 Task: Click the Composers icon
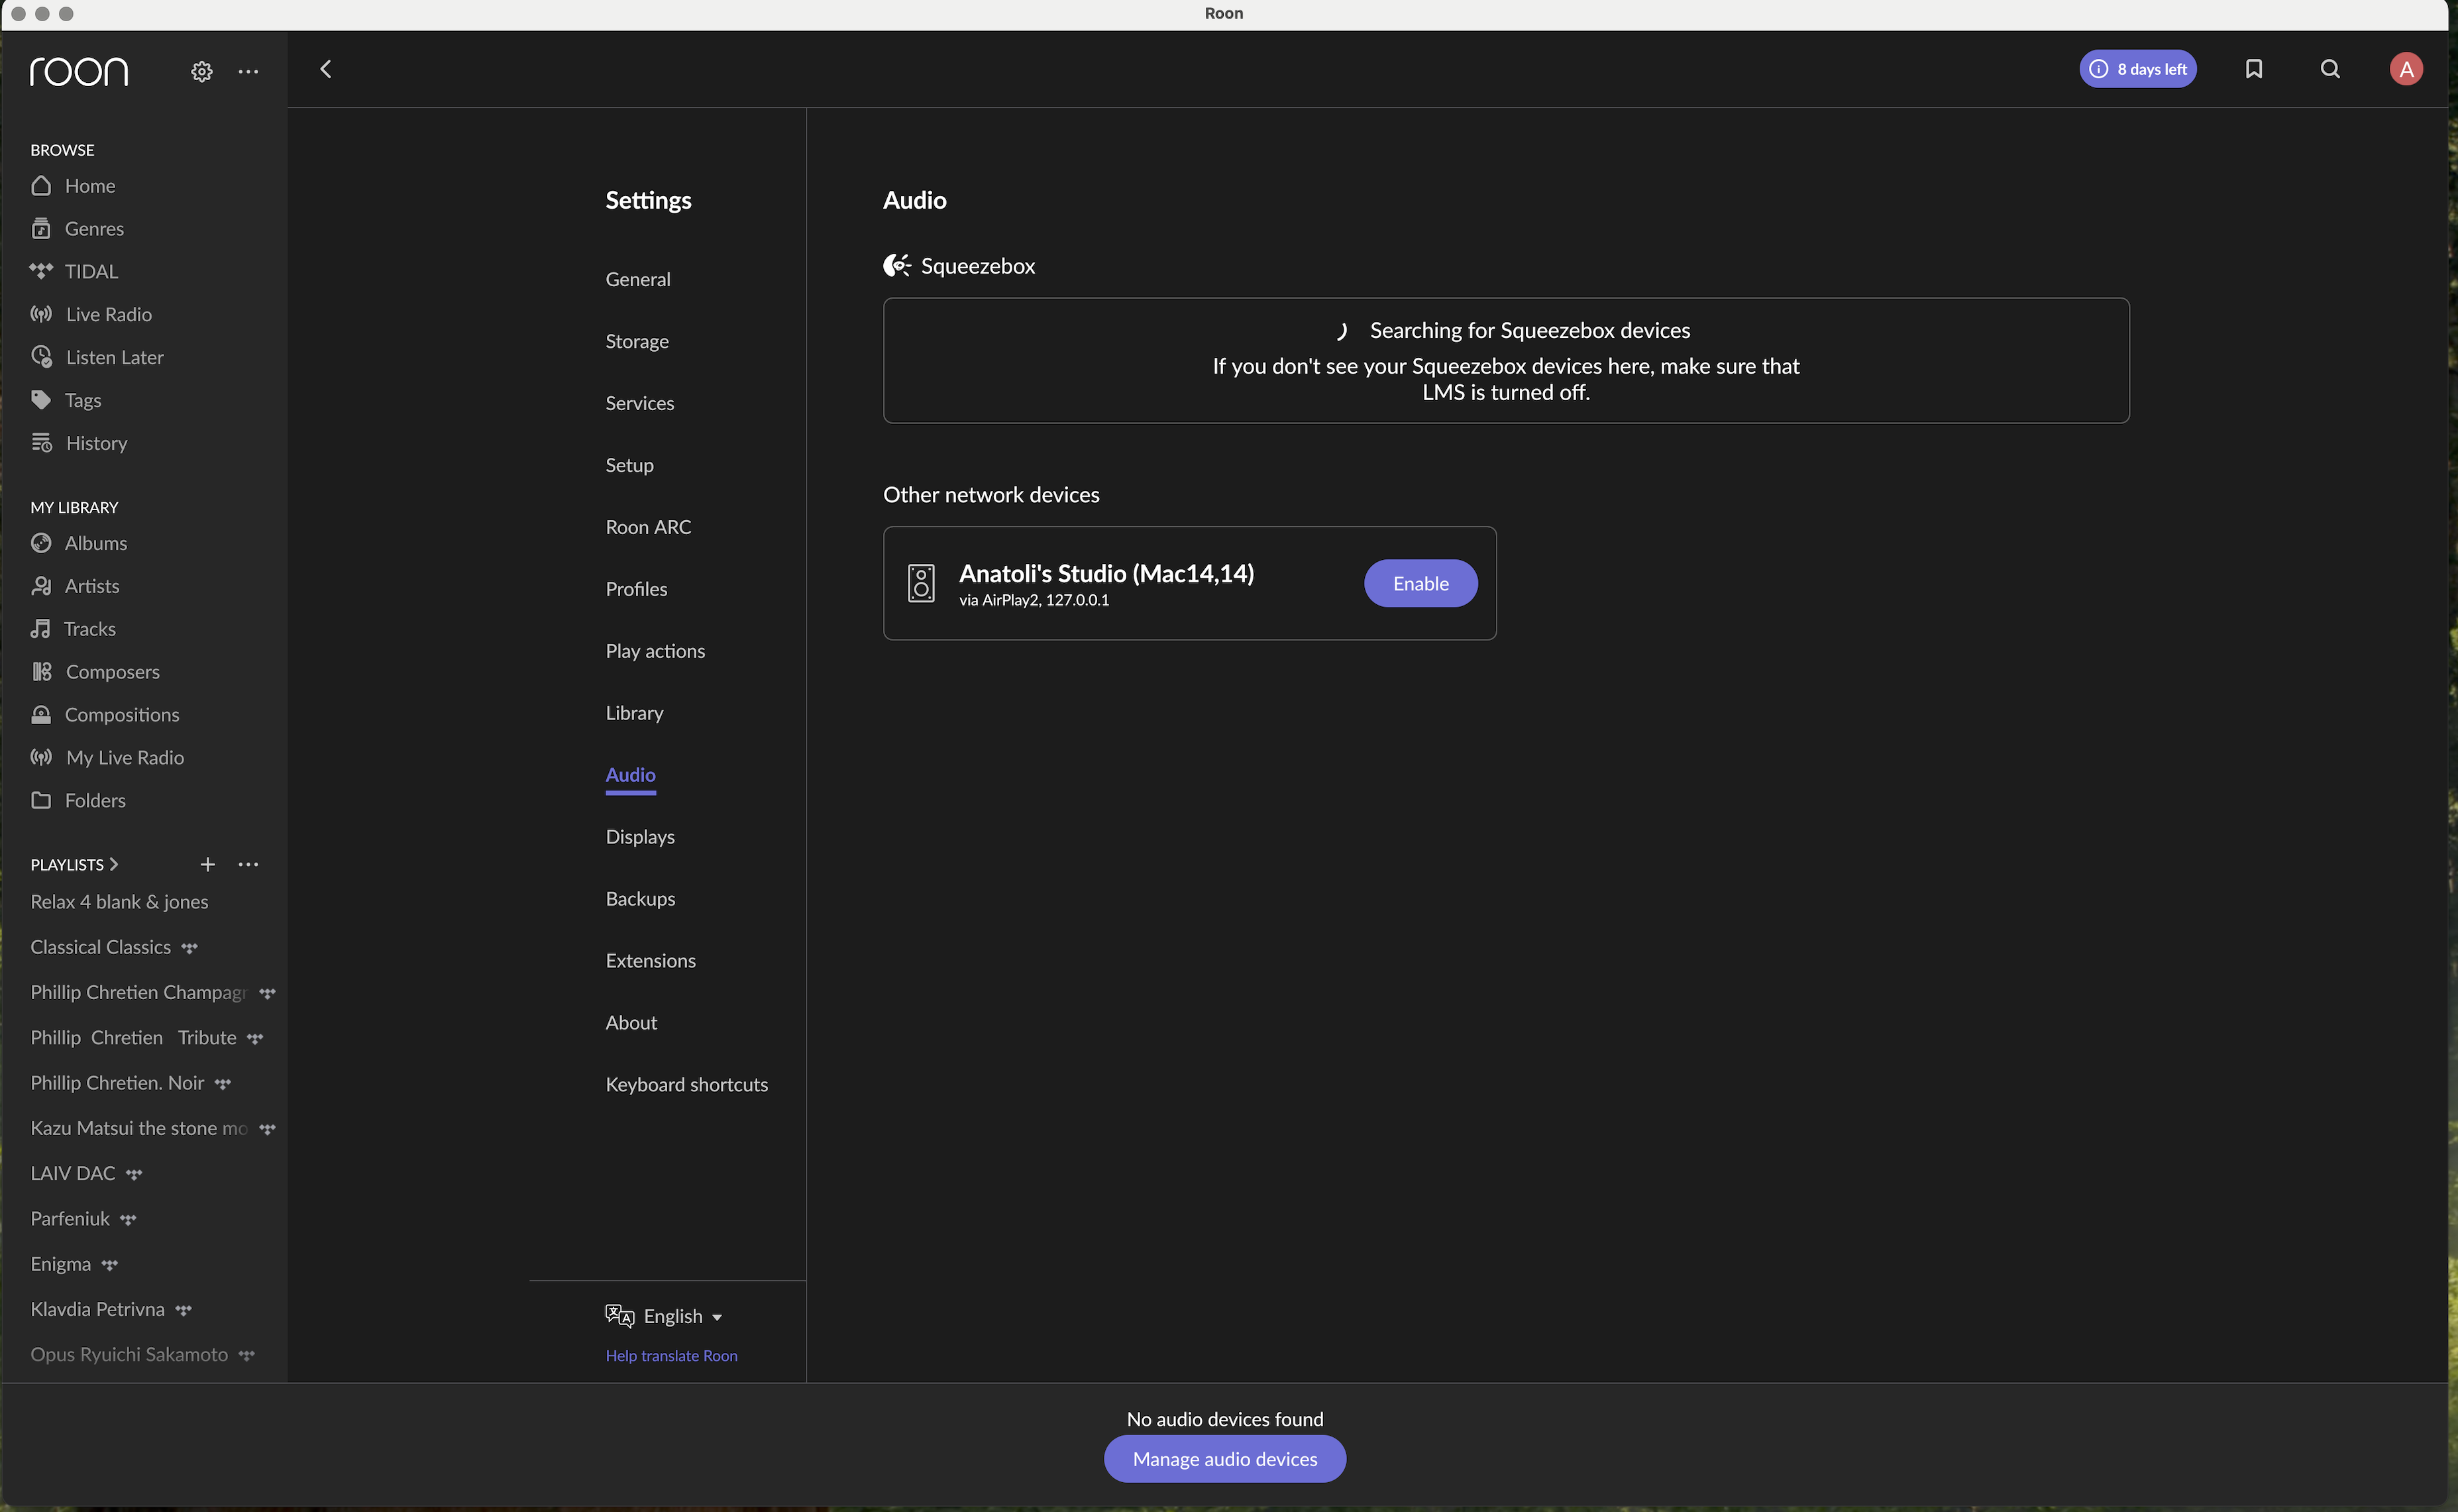click(41, 671)
